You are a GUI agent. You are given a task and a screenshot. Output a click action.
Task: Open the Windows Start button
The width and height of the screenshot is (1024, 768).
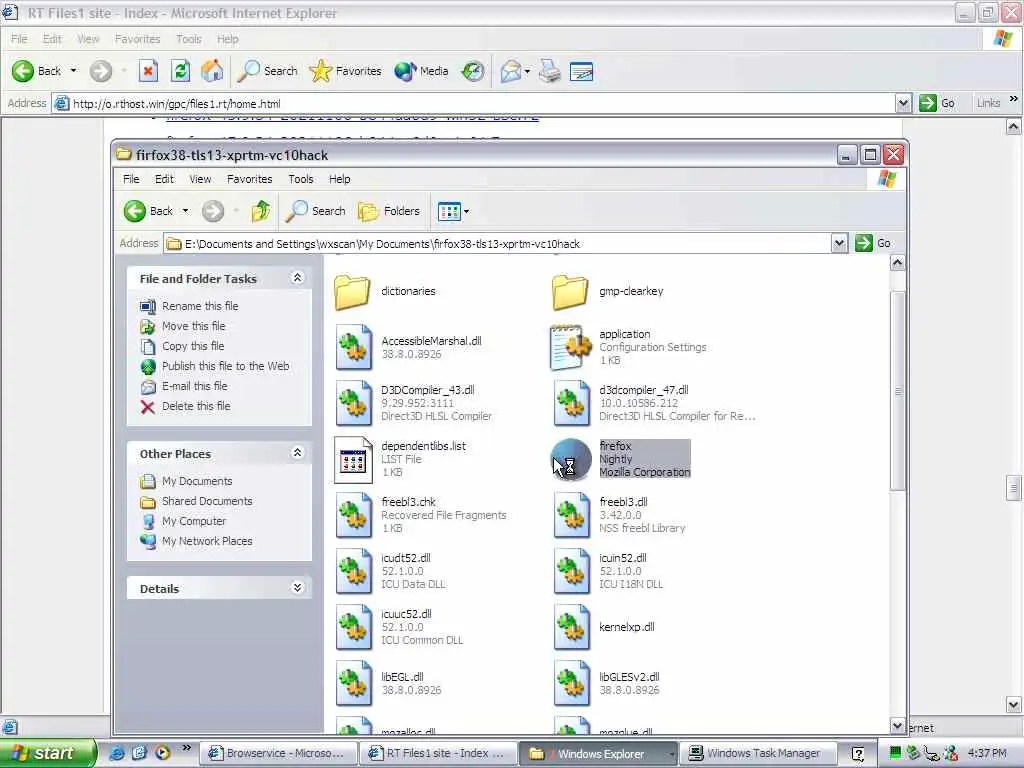tap(48, 753)
